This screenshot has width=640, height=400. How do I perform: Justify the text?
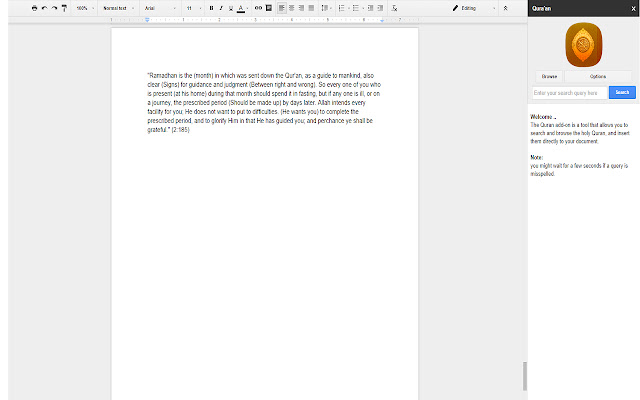pyautogui.click(x=311, y=8)
